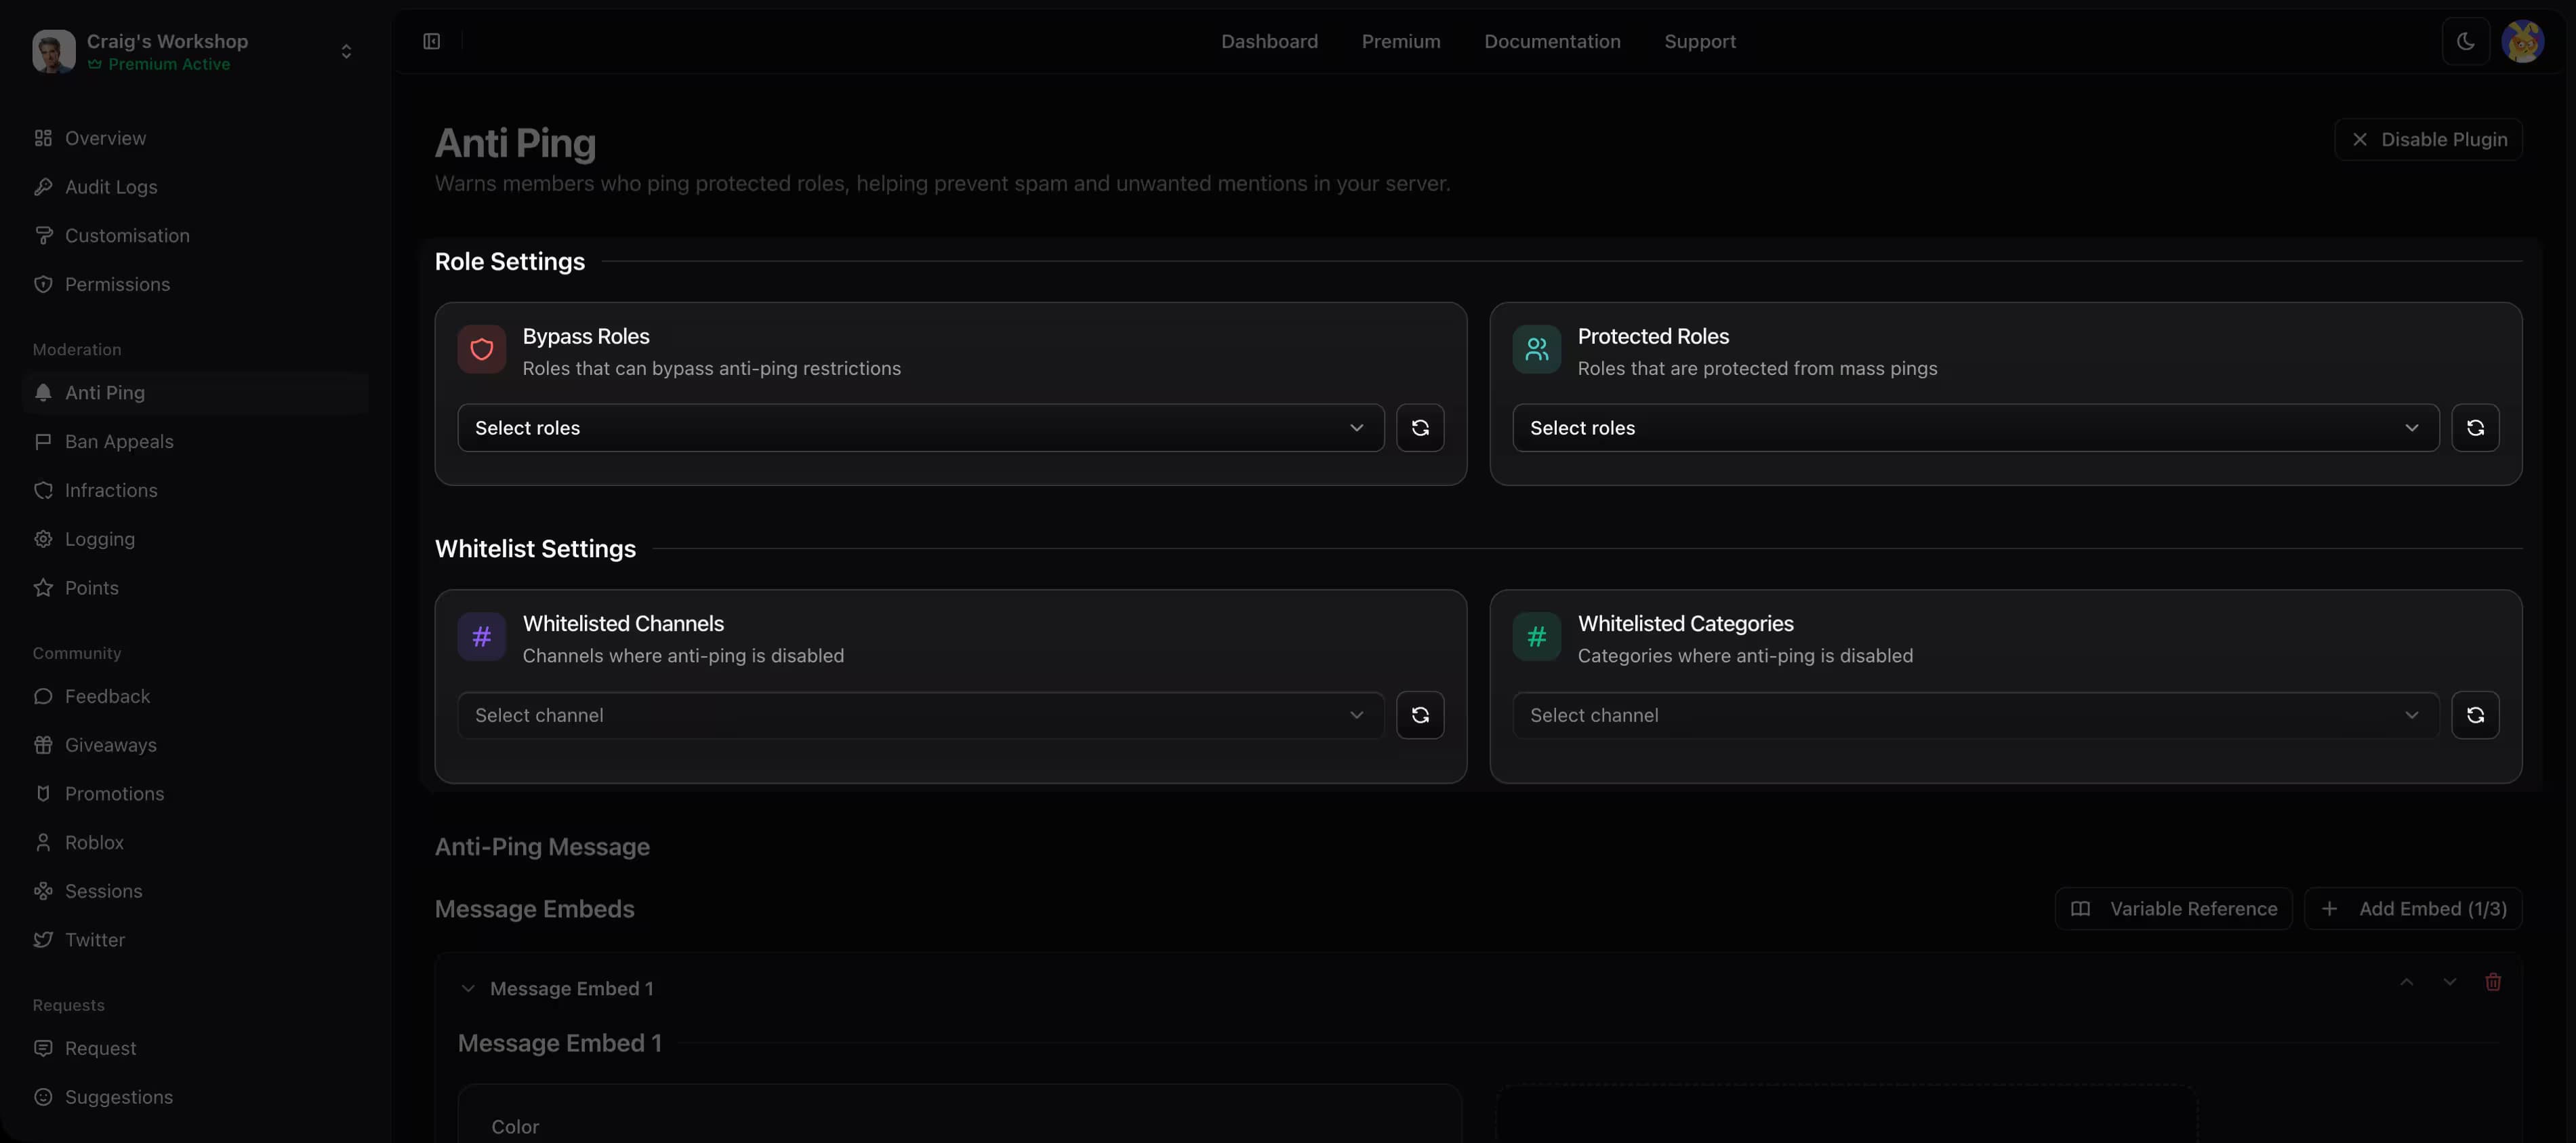Click the Protected Roles users icon
2576x1143 pixels.
point(1537,349)
